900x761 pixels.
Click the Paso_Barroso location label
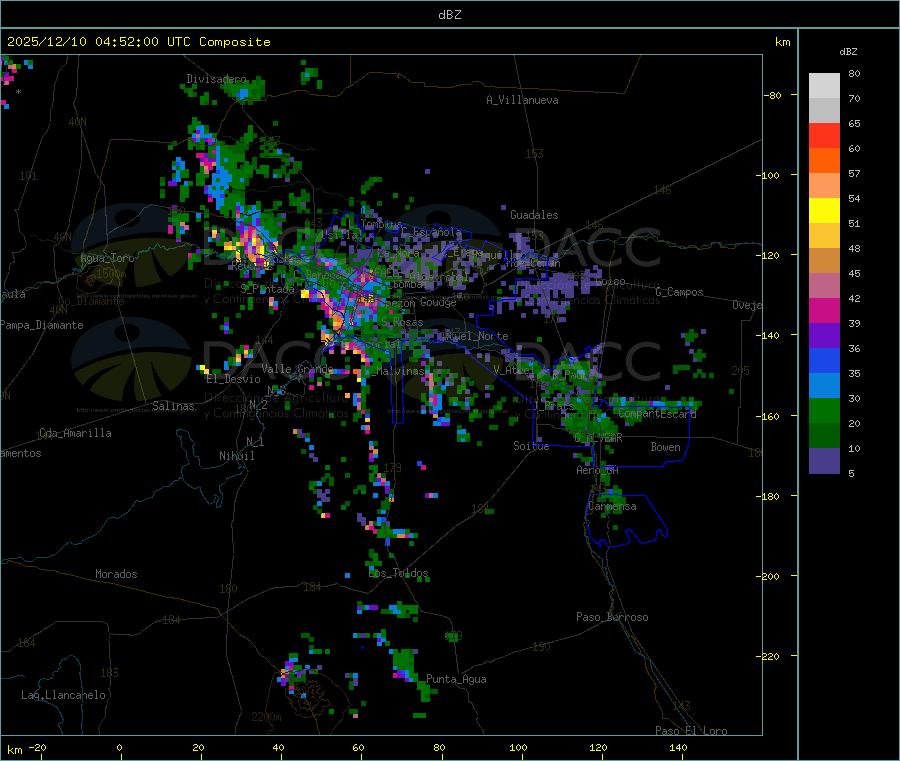tap(612, 617)
